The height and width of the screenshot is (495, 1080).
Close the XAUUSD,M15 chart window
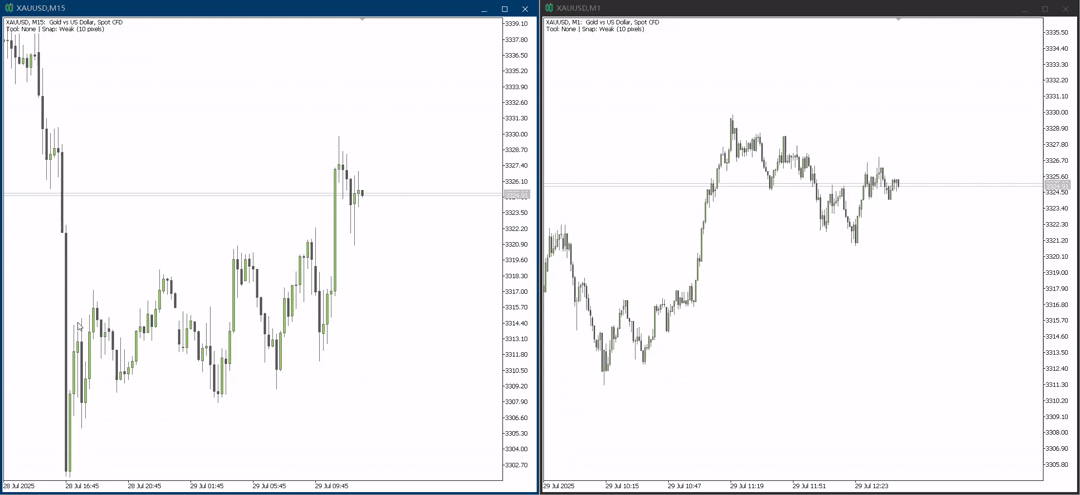click(x=526, y=8)
